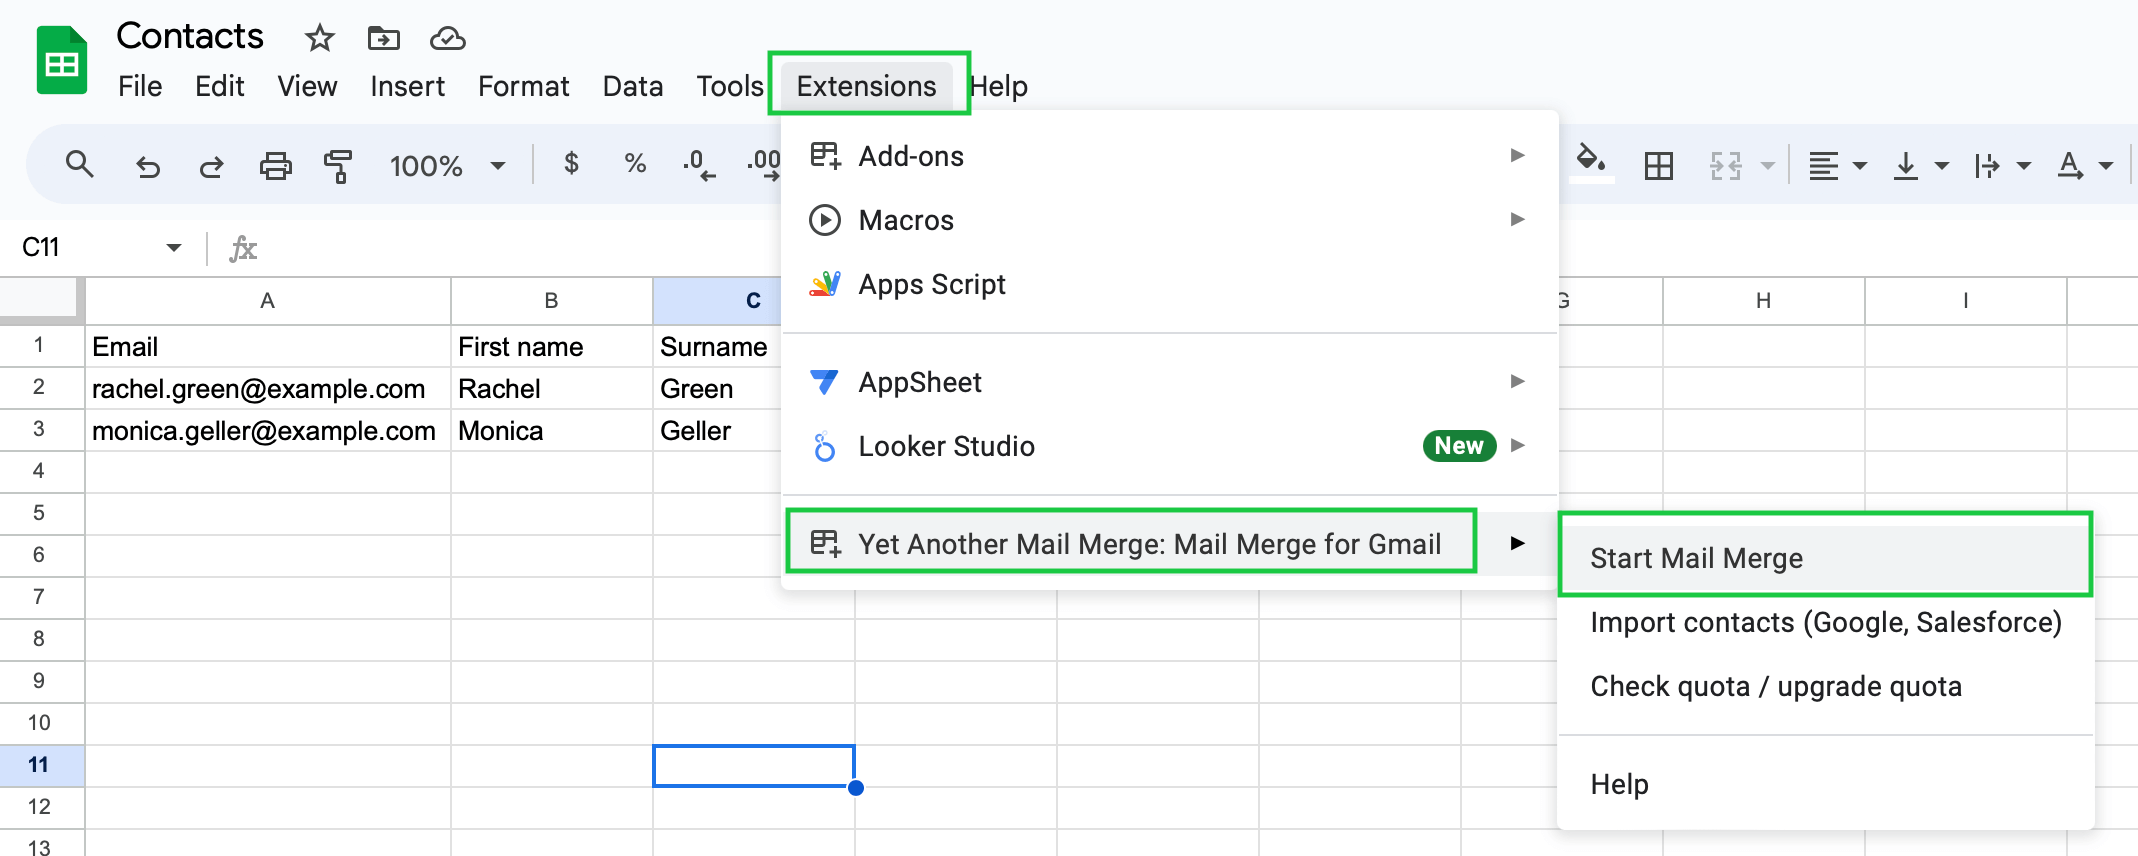
Task: Expand the merge cells dropdown arrow
Action: [1768, 166]
